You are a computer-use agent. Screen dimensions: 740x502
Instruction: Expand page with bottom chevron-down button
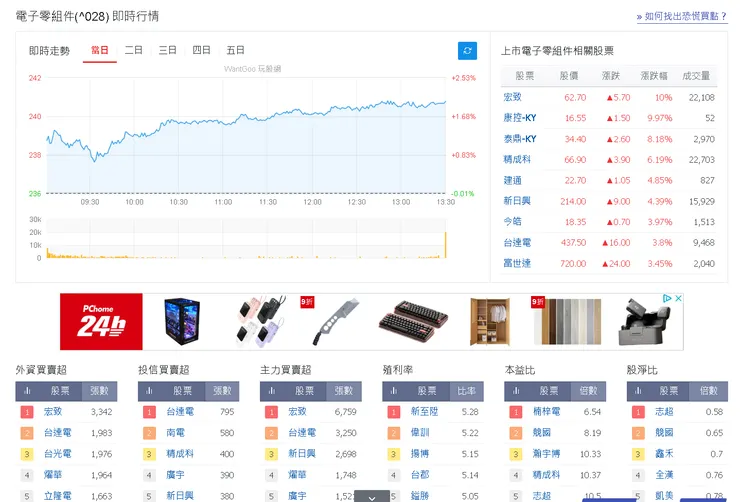(x=372, y=496)
